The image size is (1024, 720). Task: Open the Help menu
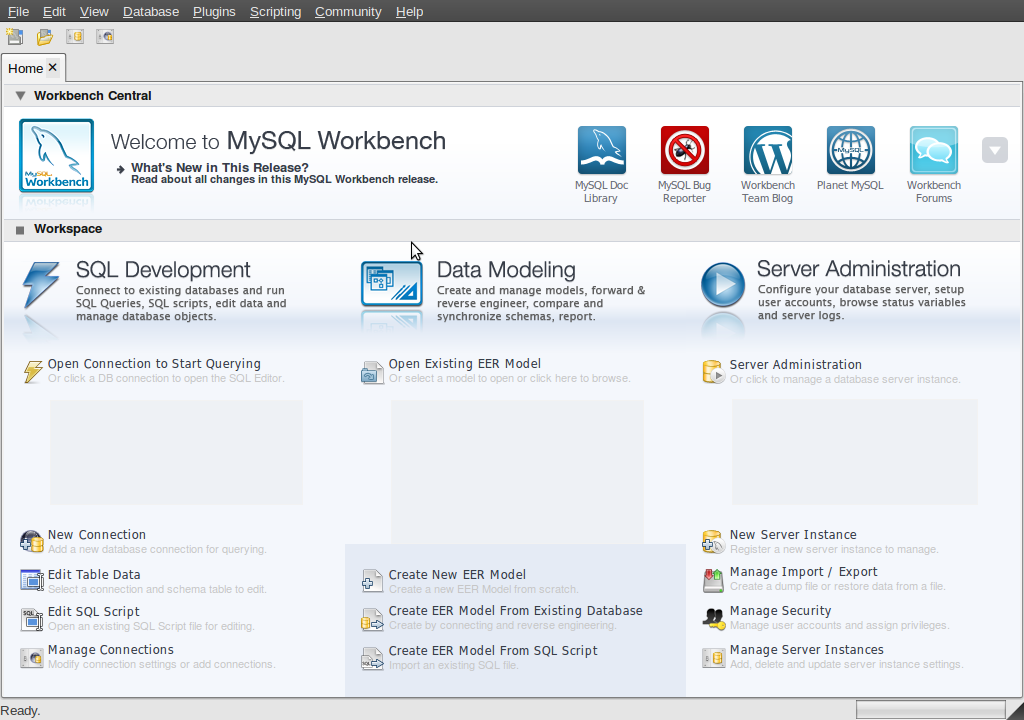pos(409,12)
